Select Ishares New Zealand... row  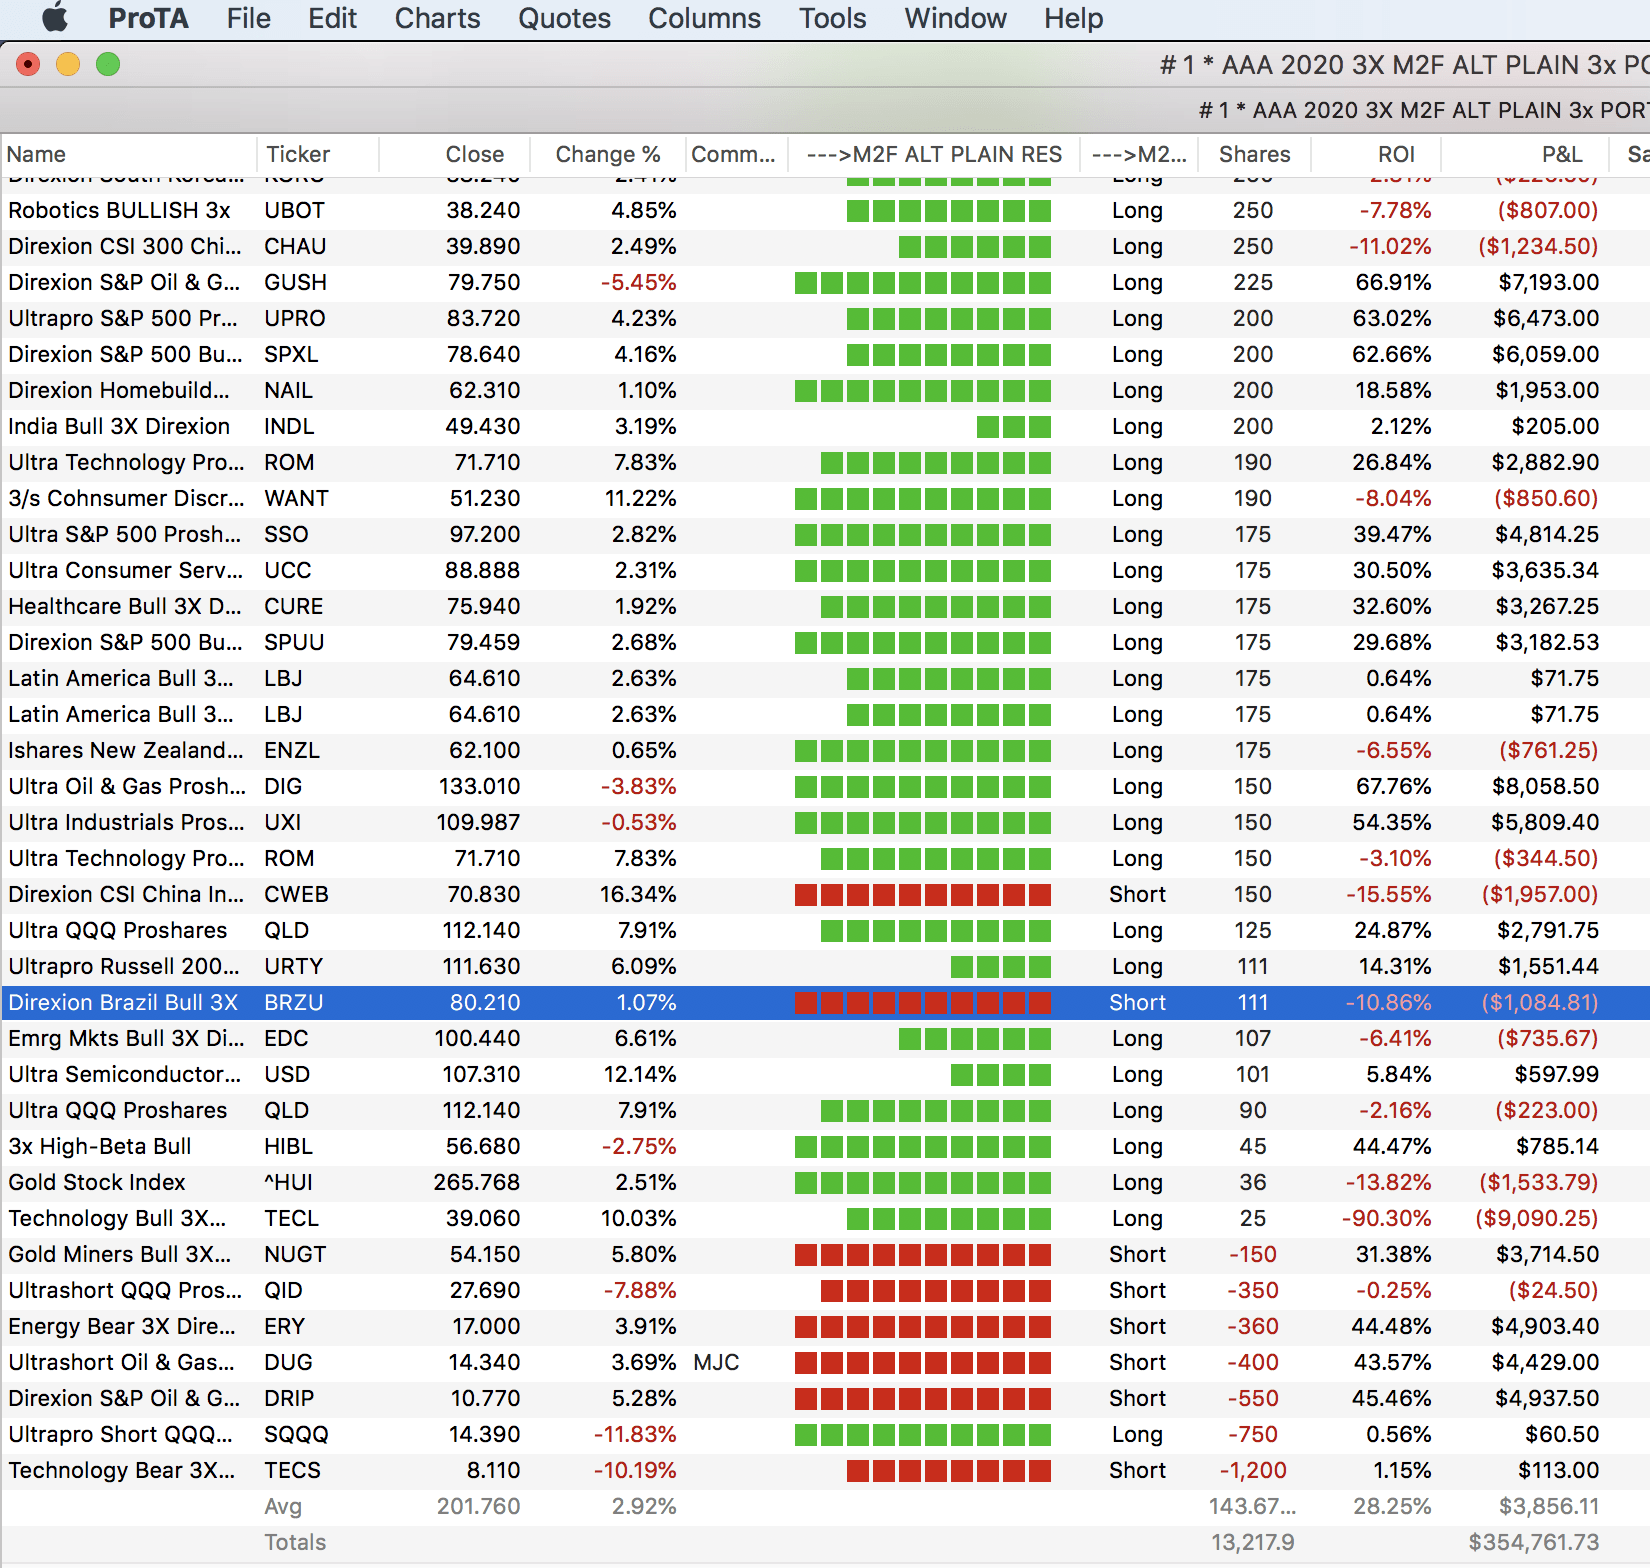point(825,750)
